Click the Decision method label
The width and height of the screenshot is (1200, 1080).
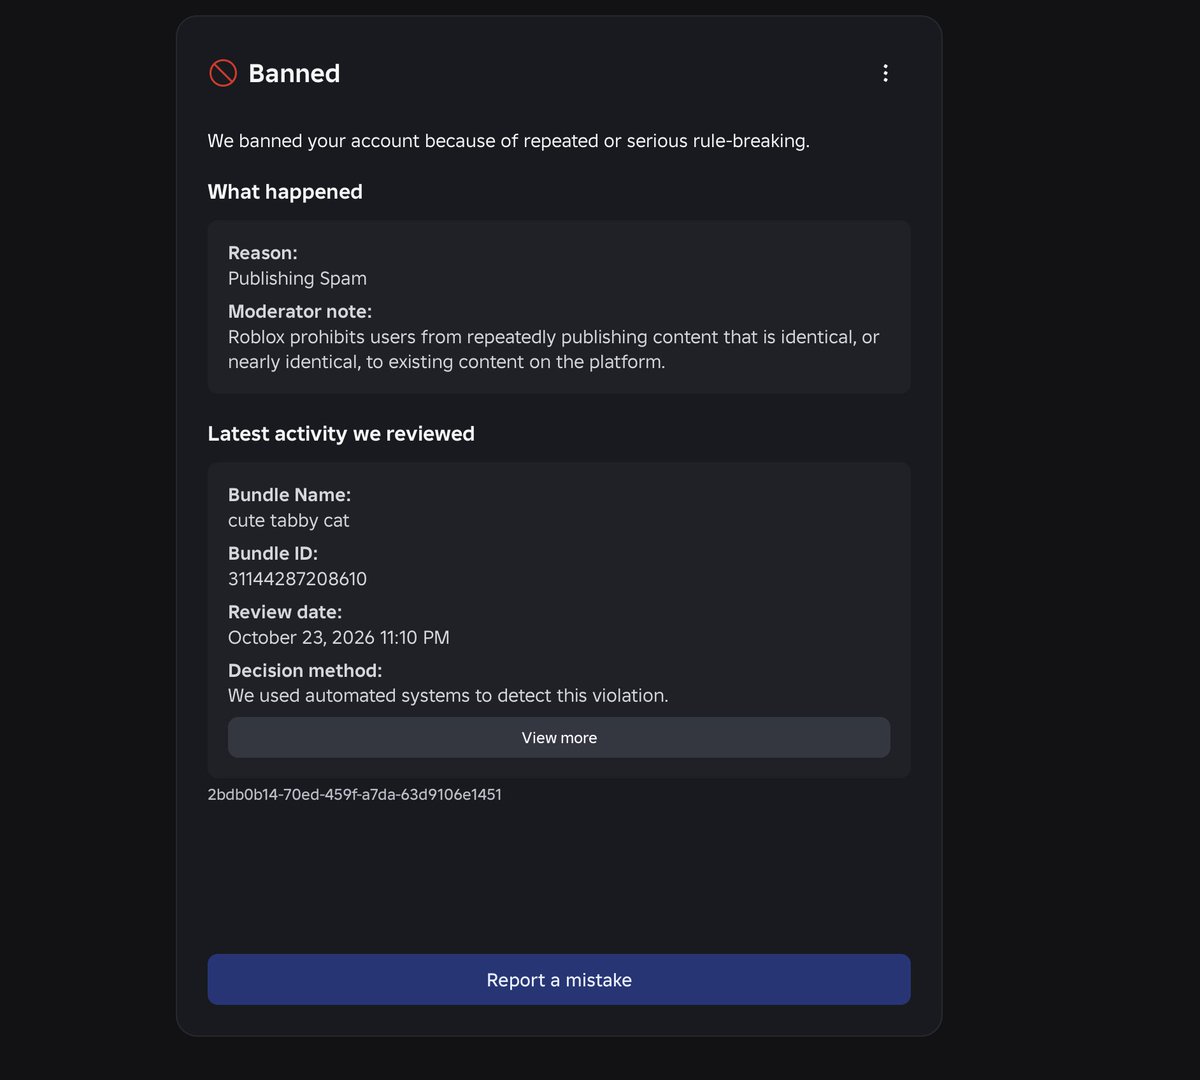pyautogui.click(x=305, y=670)
